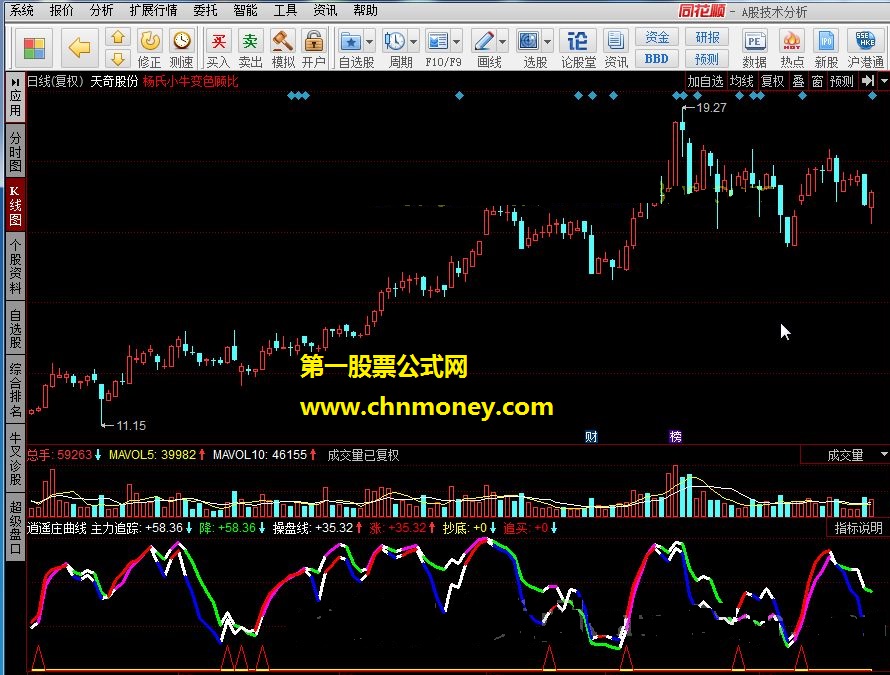Open 资讯 menu in menu bar

[325, 10]
